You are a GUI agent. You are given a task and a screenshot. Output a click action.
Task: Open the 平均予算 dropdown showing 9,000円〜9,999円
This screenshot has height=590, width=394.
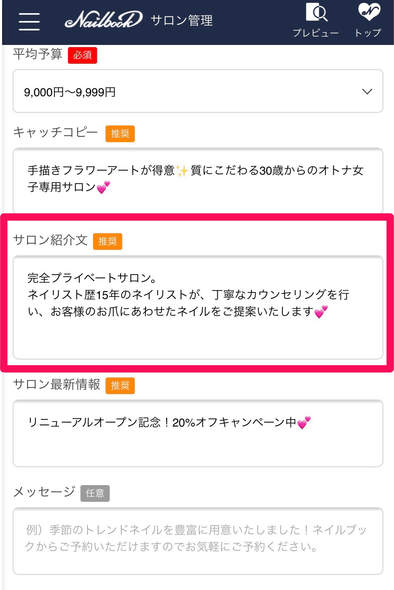198,91
